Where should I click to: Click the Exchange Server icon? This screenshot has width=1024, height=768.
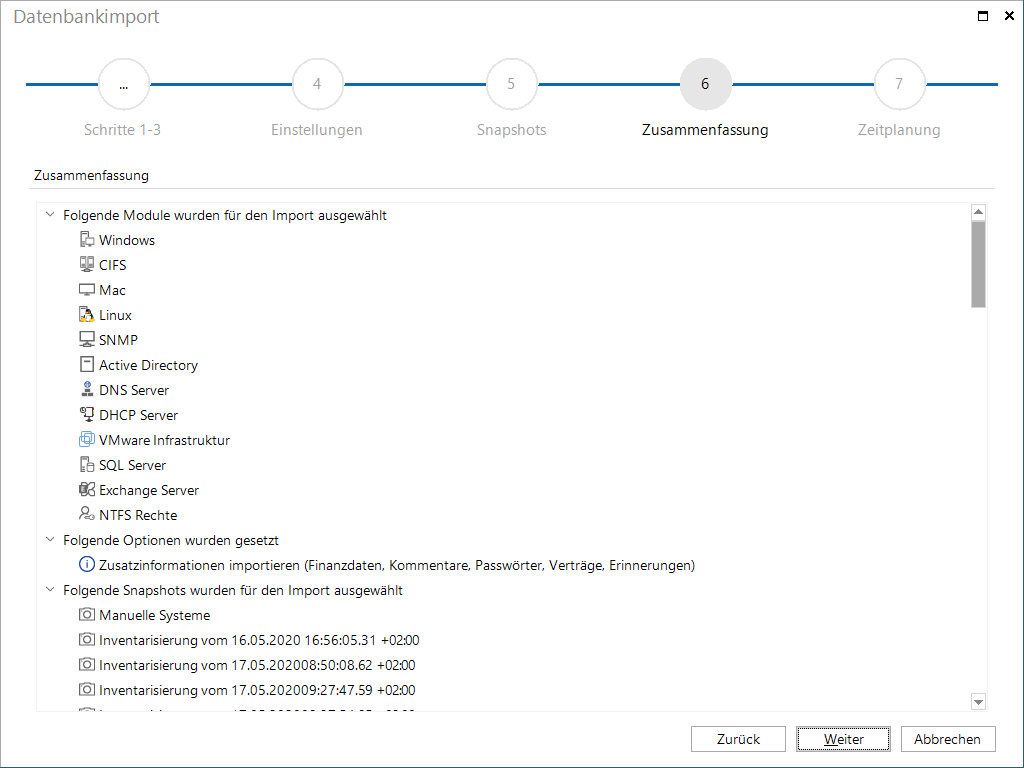point(87,489)
